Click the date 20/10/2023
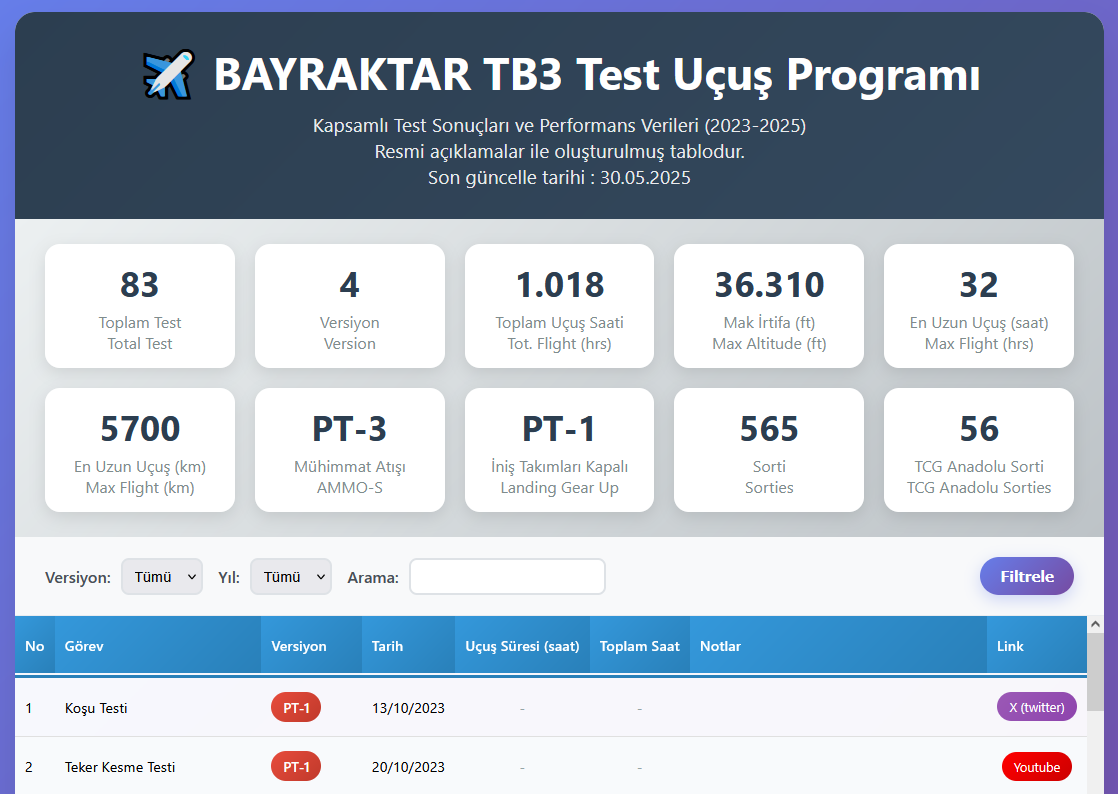1118x794 pixels. tap(408, 768)
